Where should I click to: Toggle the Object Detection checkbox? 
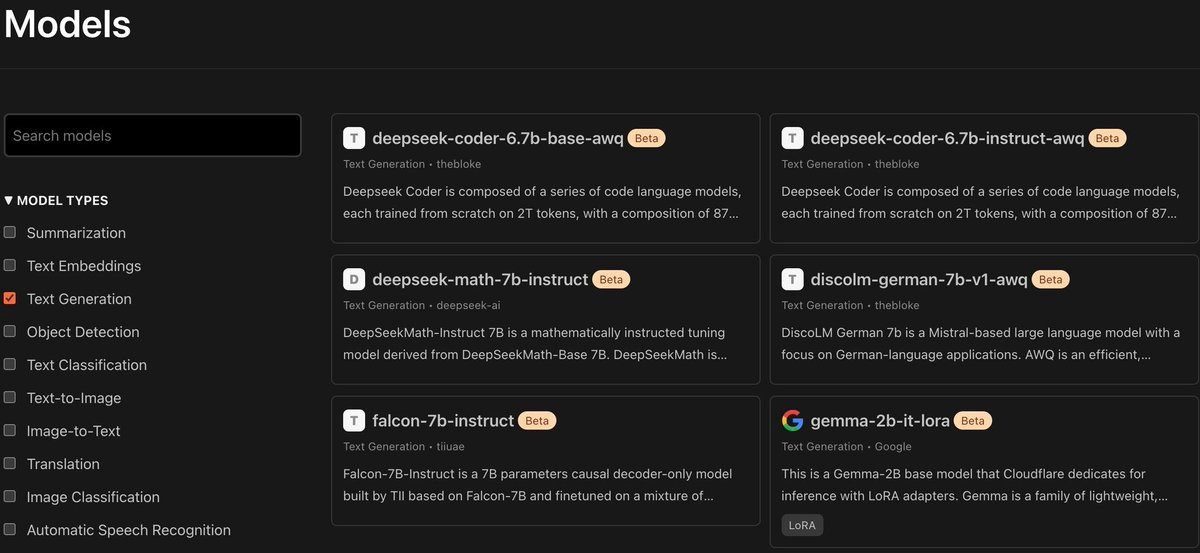(x=10, y=331)
